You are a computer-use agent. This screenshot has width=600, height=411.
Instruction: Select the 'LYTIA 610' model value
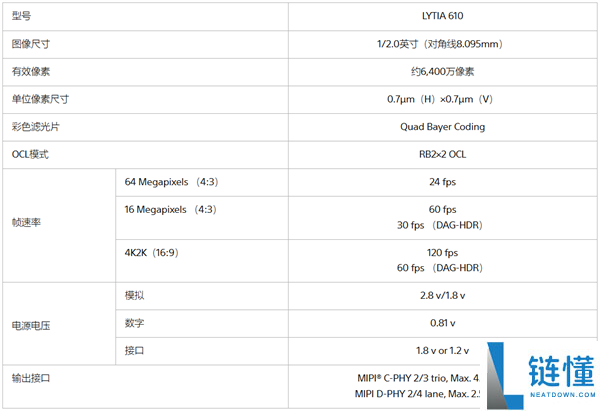pos(442,16)
